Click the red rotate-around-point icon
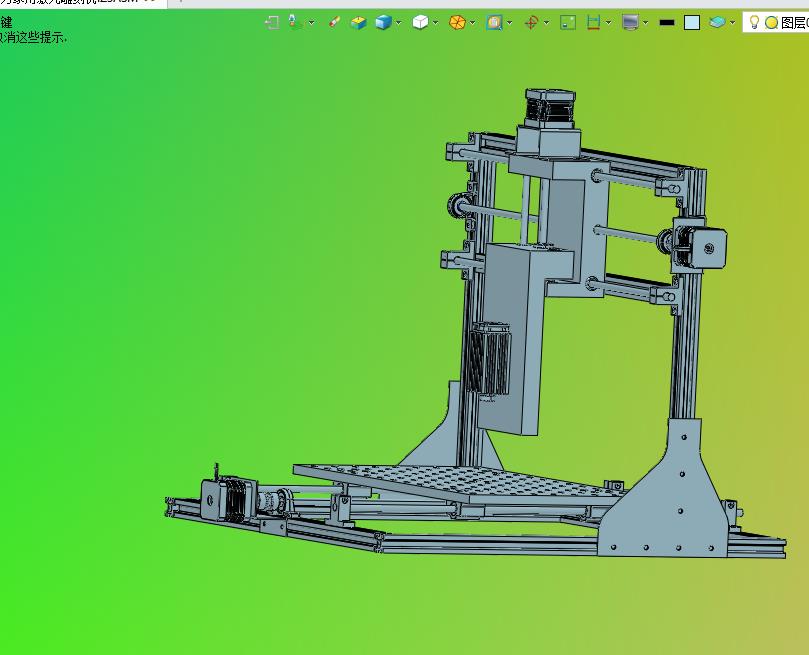 coord(531,22)
